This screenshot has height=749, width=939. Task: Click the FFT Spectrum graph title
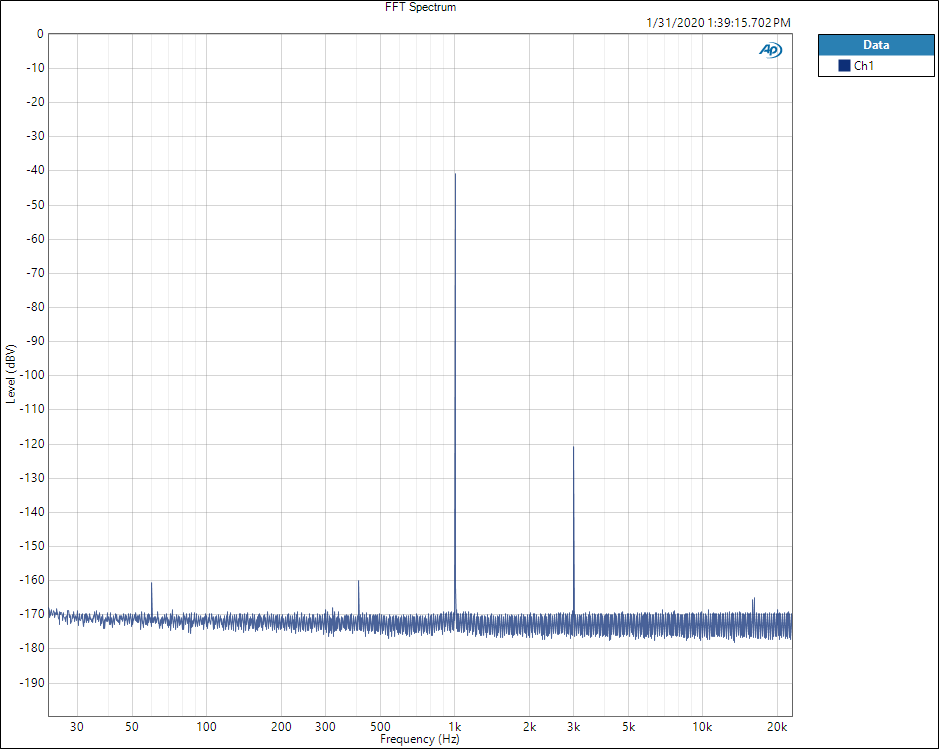(x=420, y=7)
